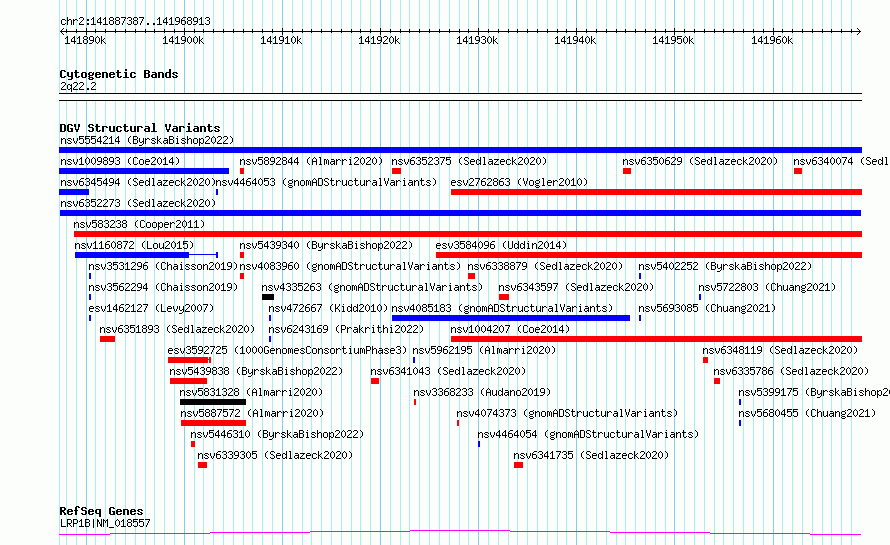Click the 2q22.2 cytogenetic band label
890x545 pixels.
pyautogui.click(x=78, y=86)
